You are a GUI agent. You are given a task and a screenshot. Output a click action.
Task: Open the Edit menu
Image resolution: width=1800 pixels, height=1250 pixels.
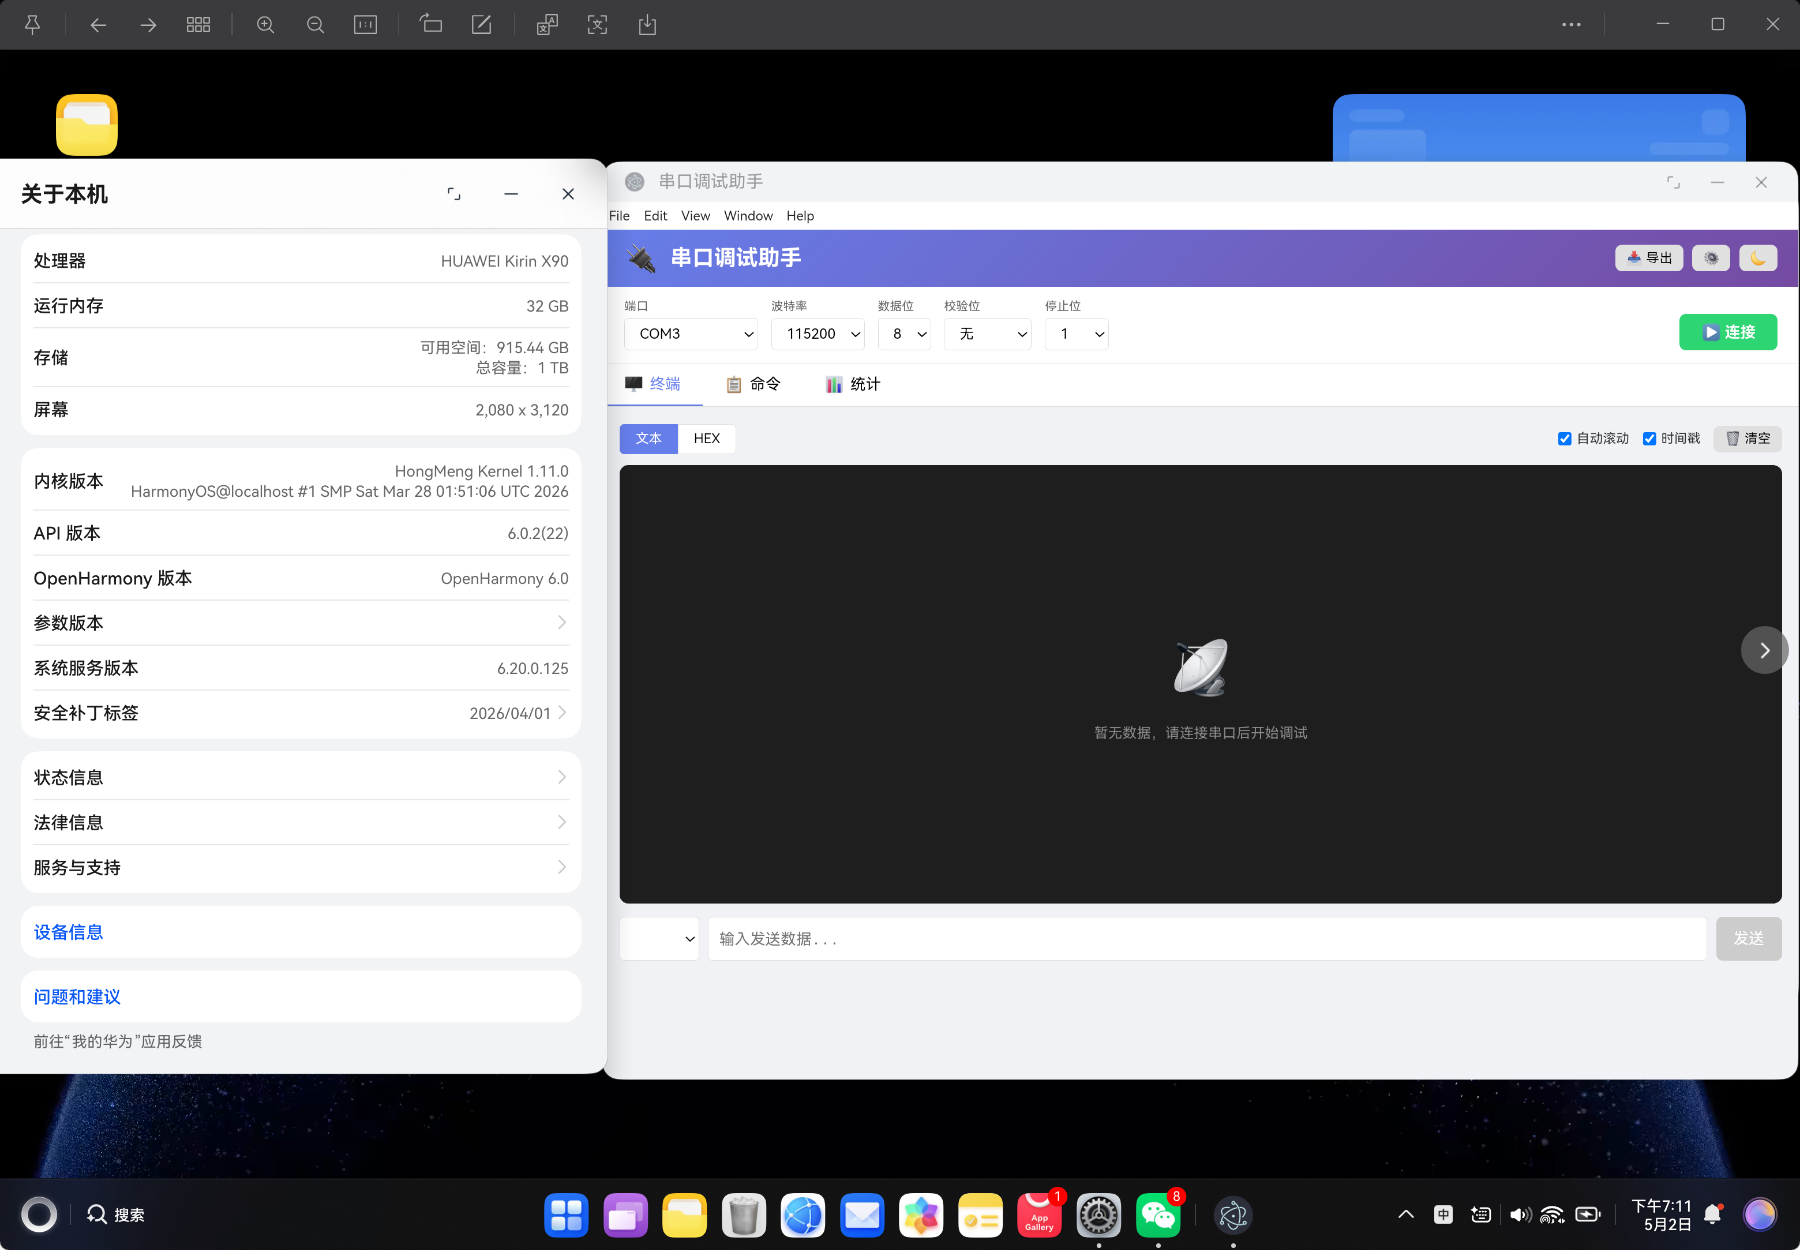pos(656,216)
